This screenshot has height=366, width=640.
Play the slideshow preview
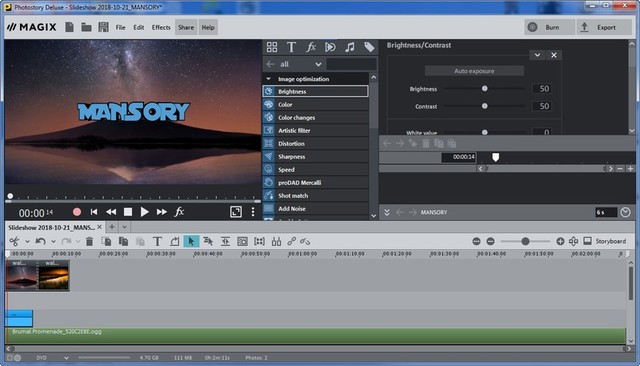coord(144,211)
